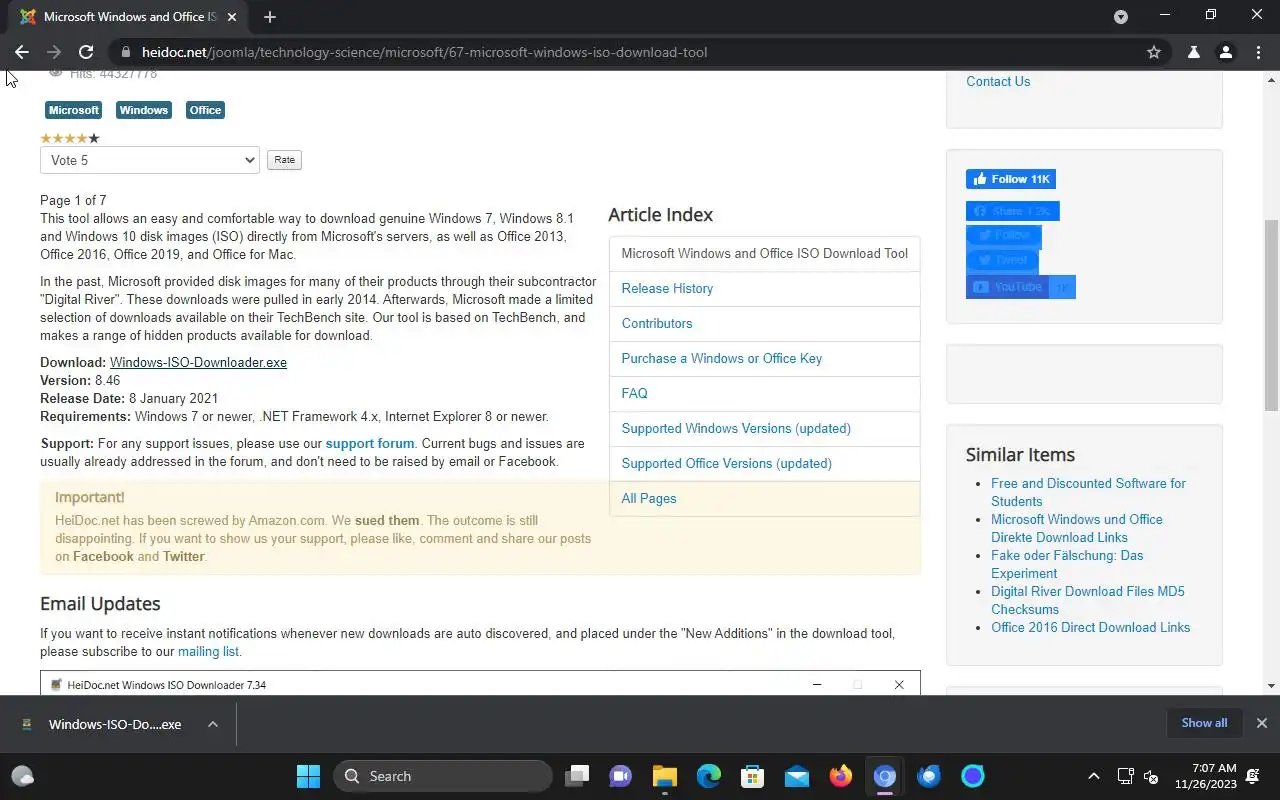The width and height of the screenshot is (1280, 800).
Task: Click the Tweet button
Action: coord(1002,260)
